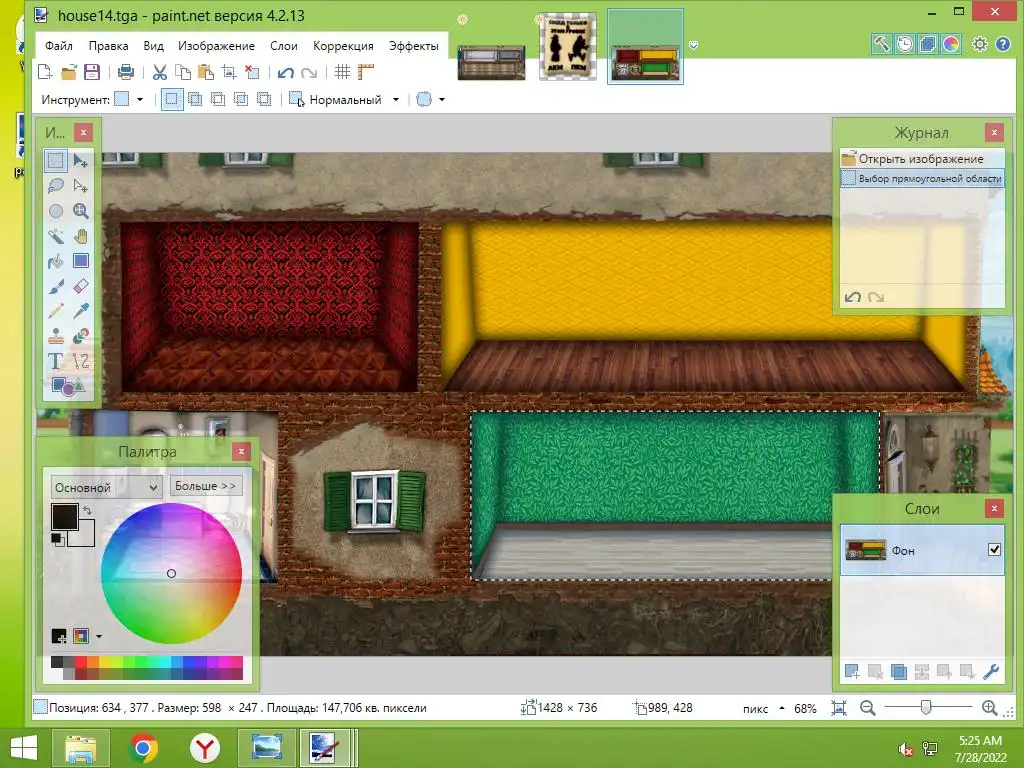Select the Move Selection tool

(x=81, y=185)
